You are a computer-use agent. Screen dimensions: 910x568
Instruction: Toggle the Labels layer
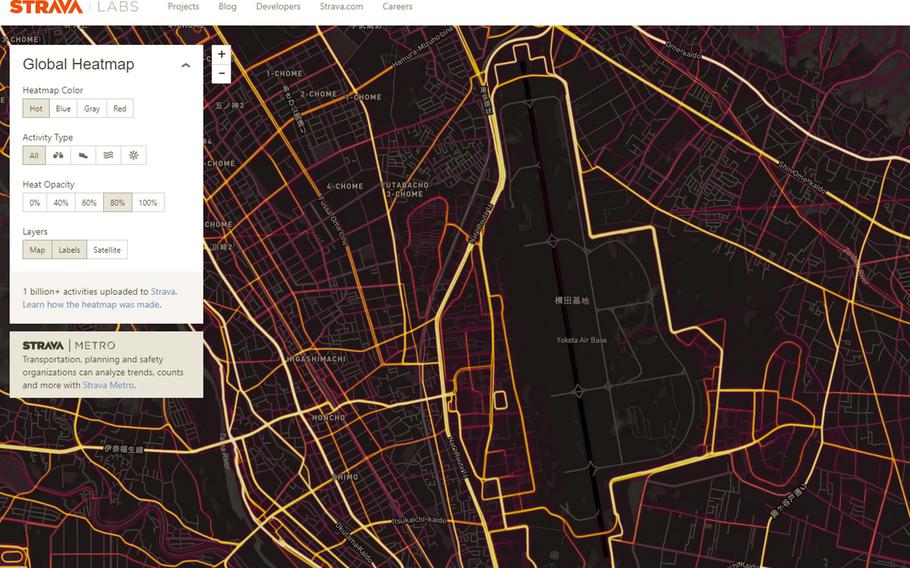[x=69, y=250]
